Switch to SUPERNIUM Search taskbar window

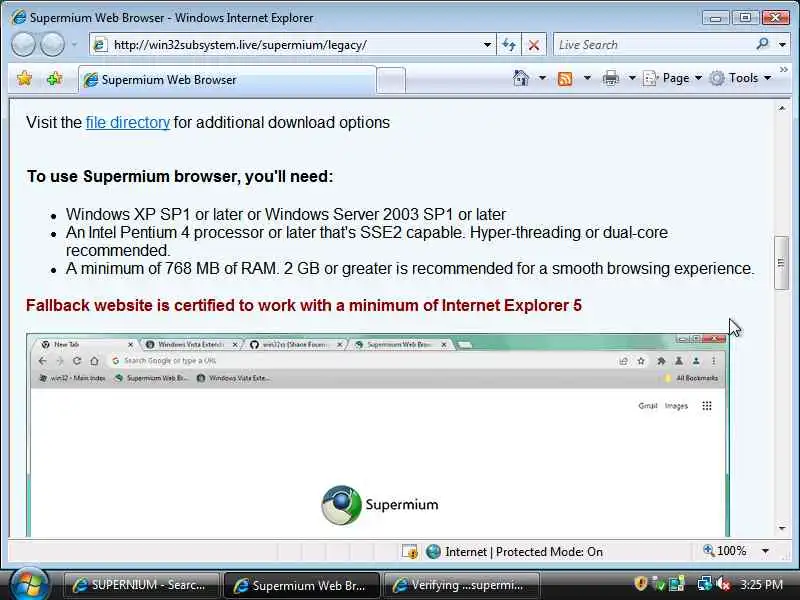[141, 585]
